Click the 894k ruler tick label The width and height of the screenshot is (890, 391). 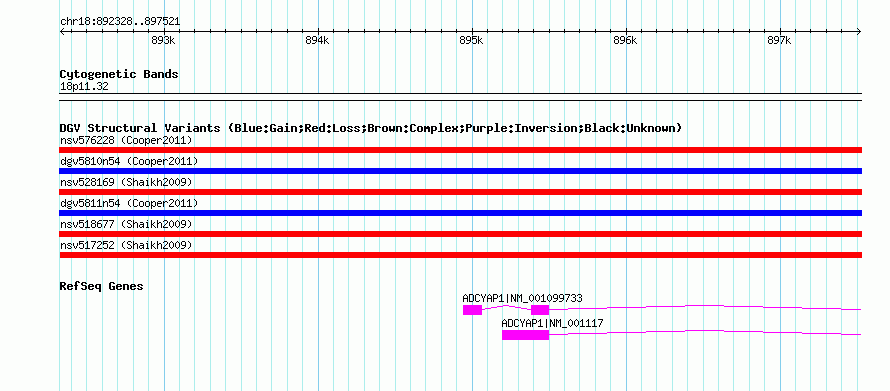pyautogui.click(x=317, y=40)
